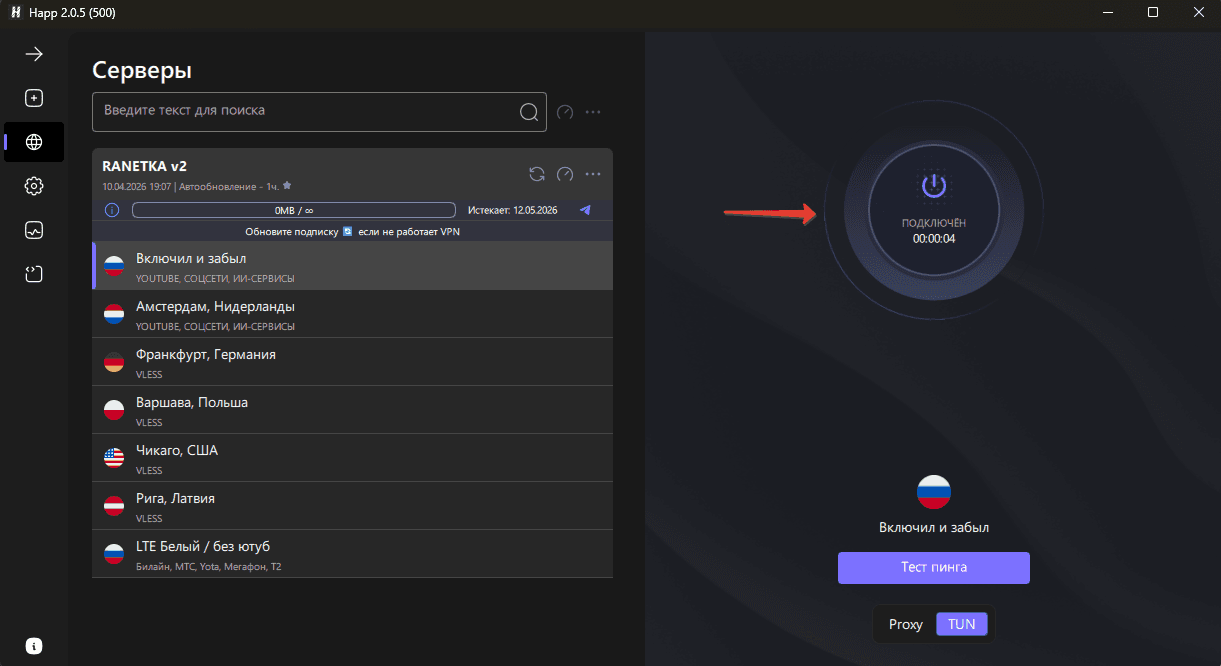Open the add subscription plus icon
The height and width of the screenshot is (666, 1221).
34,98
